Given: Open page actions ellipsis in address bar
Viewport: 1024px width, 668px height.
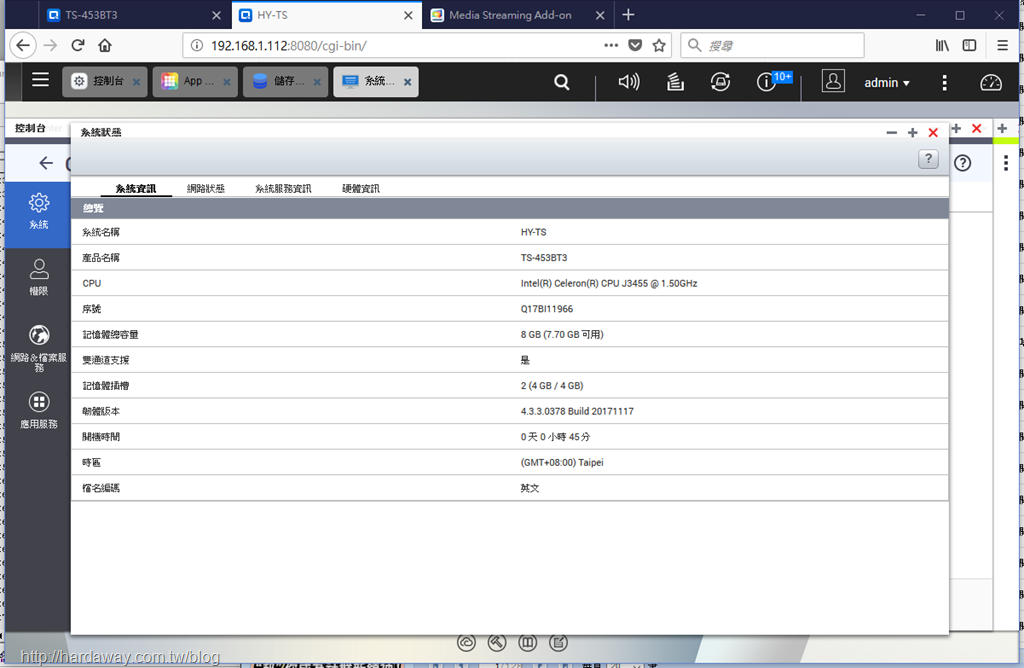Looking at the screenshot, I should tap(611, 45).
